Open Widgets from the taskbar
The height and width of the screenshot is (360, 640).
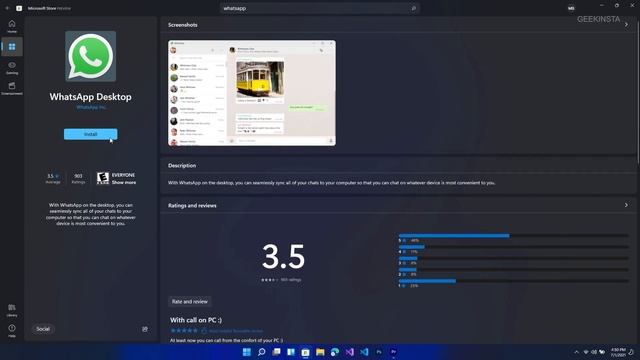click(x=291, y=352)
